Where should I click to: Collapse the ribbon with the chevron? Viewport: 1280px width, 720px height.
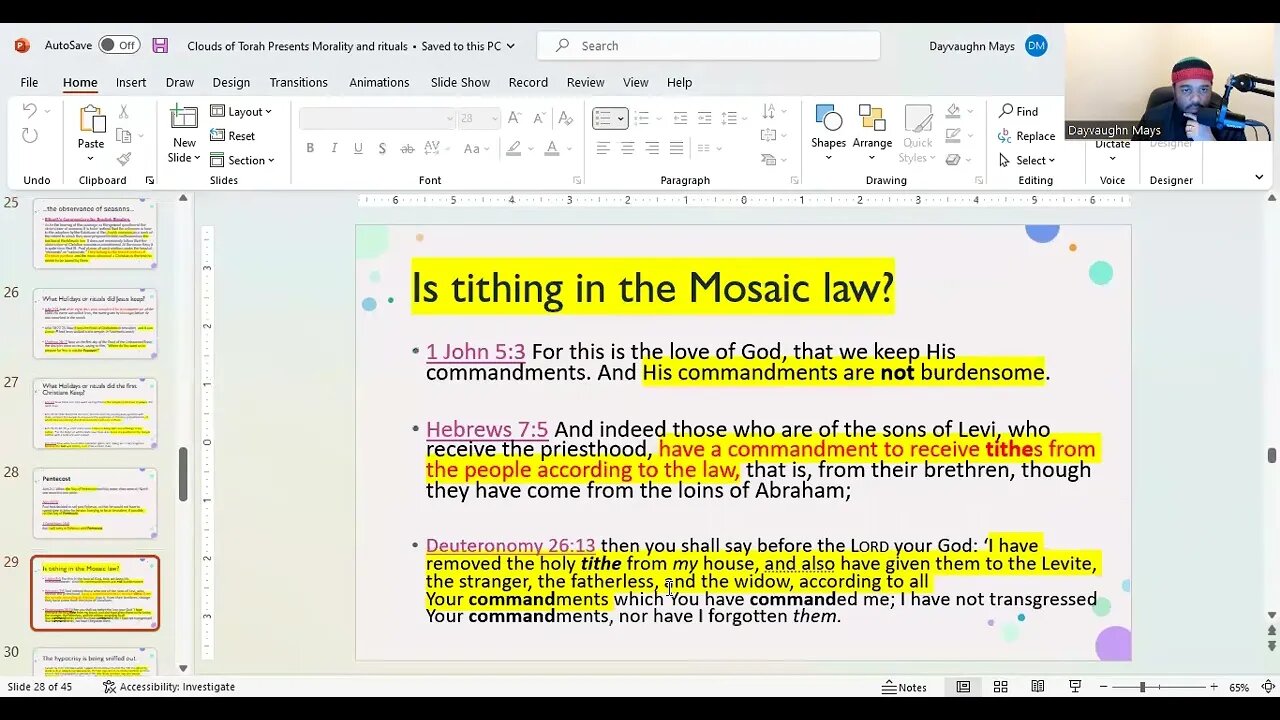pyautogui.click(x=1259, y=177)
